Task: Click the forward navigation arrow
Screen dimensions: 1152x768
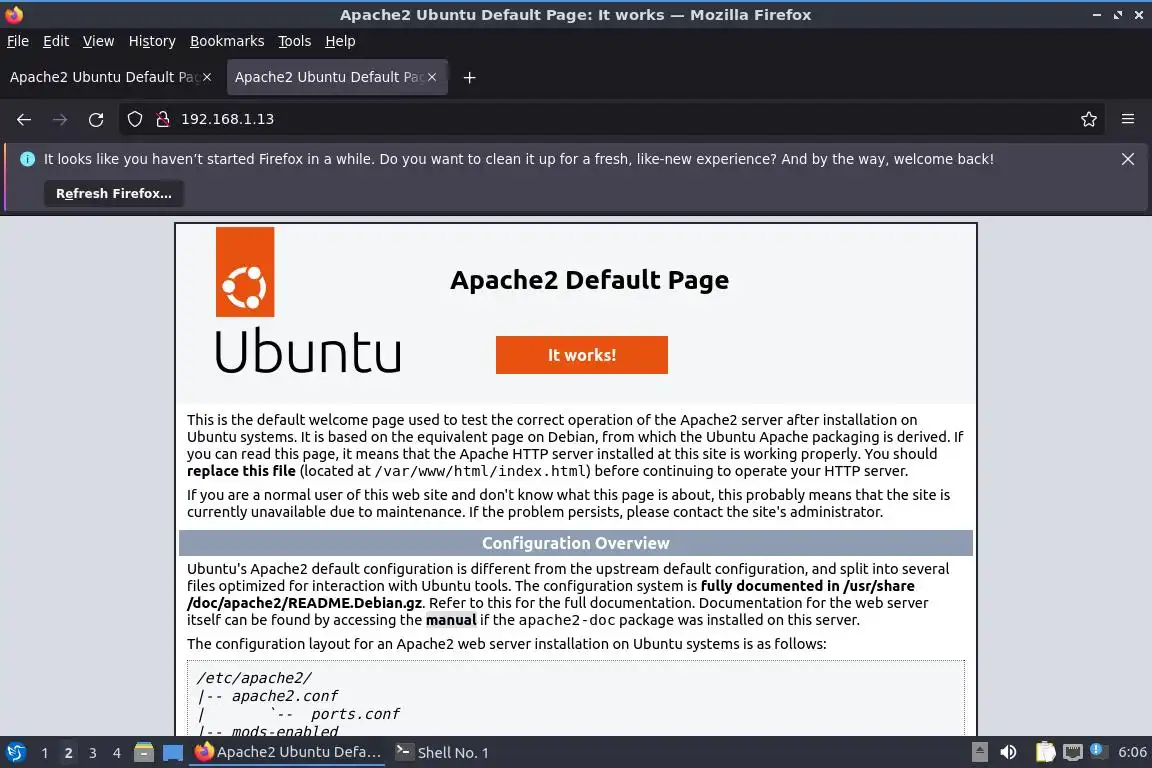Action: (60, 119)
